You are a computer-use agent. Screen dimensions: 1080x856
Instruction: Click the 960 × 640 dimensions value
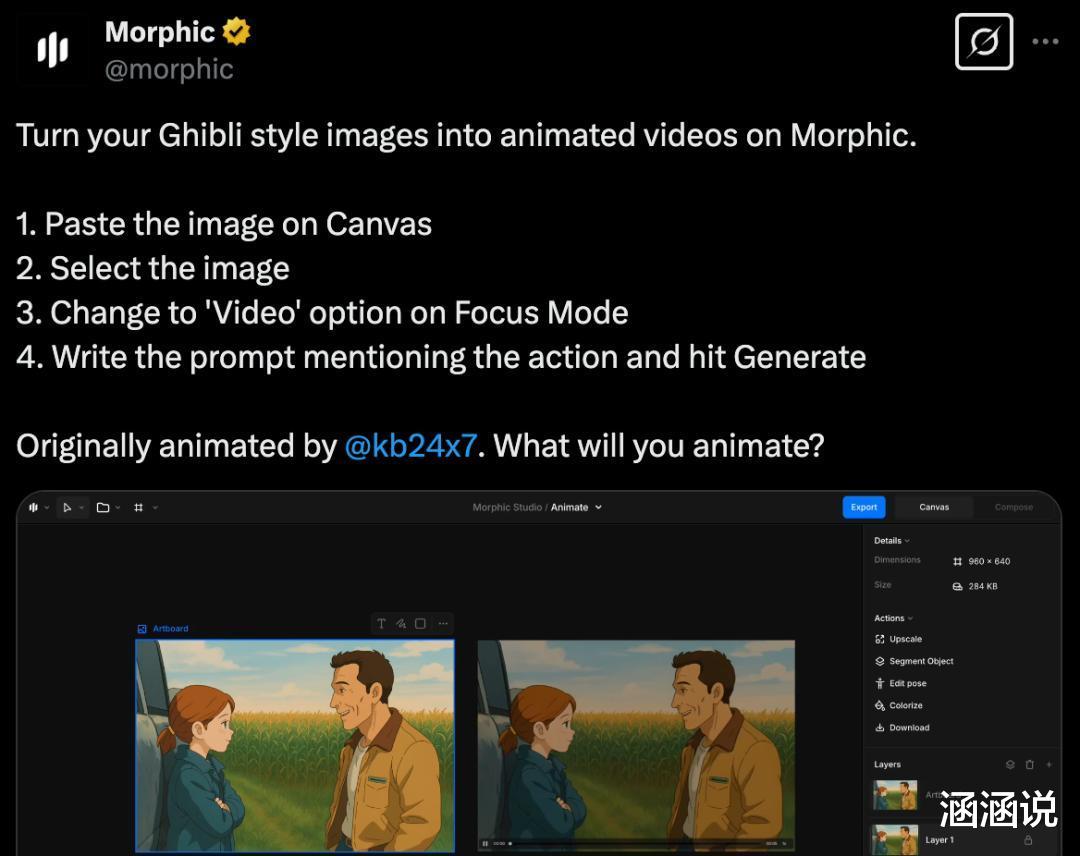(989, 561)
